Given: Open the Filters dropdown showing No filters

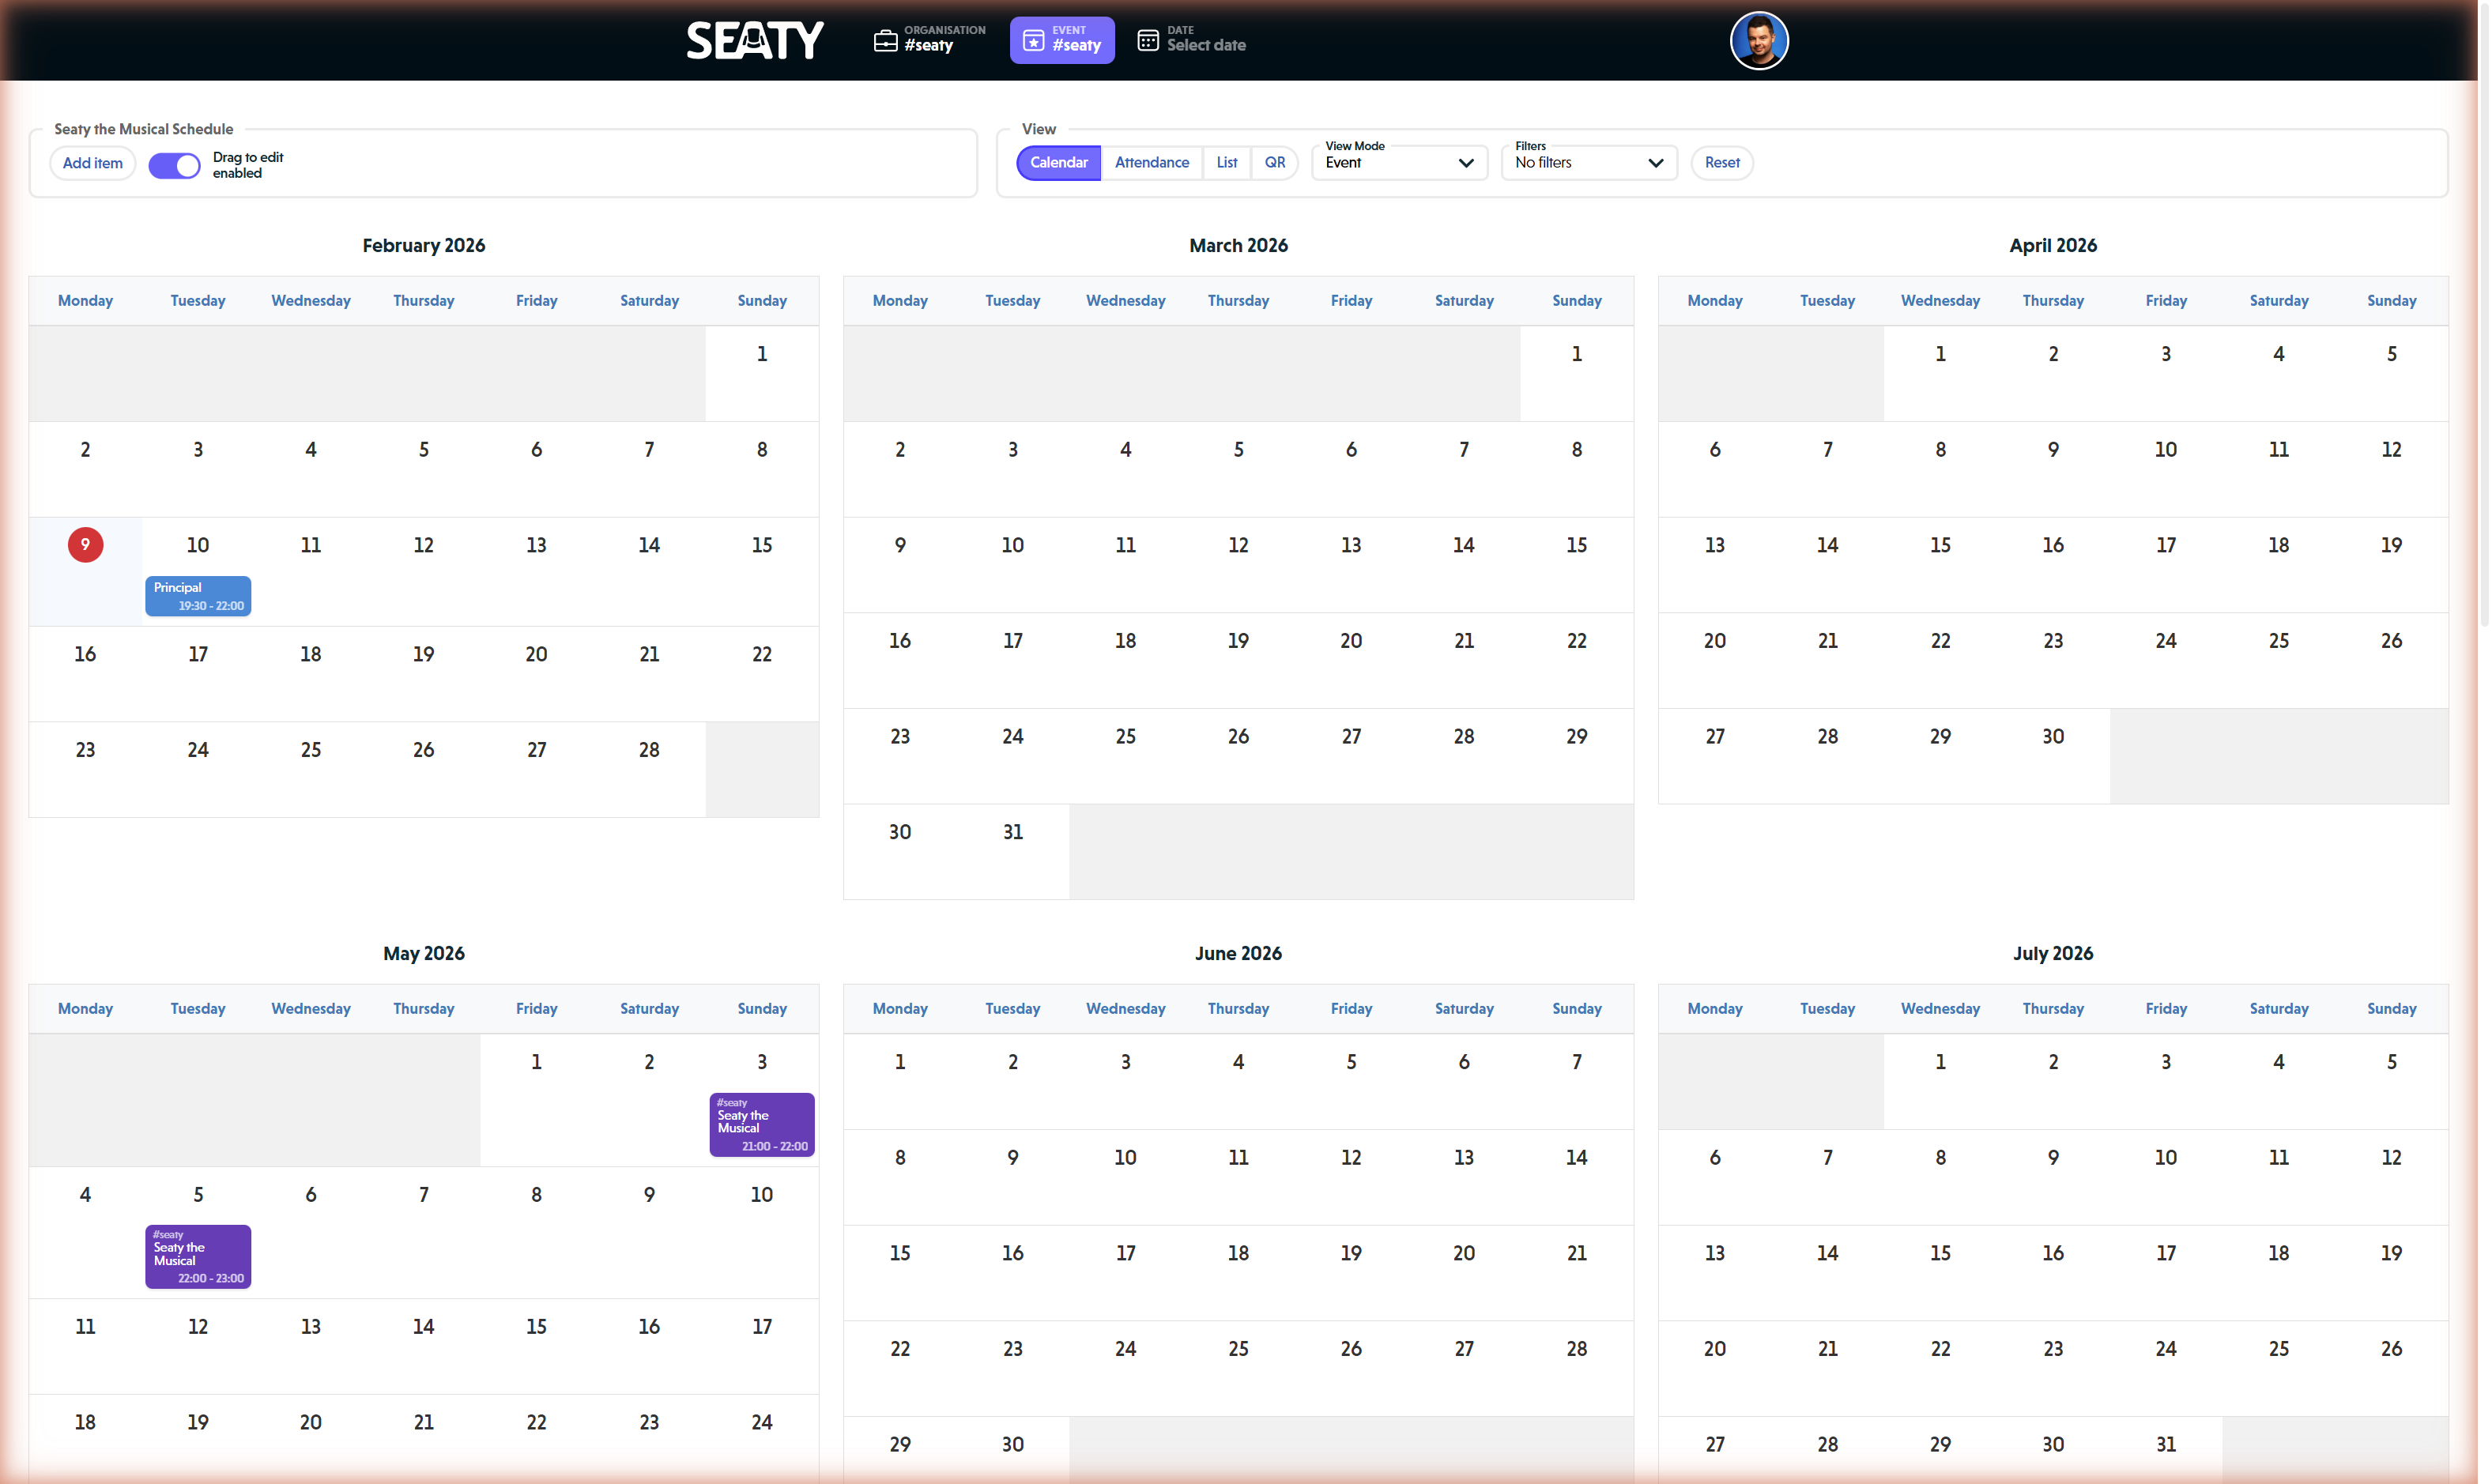Looking at the screenshot, I should pos(1587,162).
